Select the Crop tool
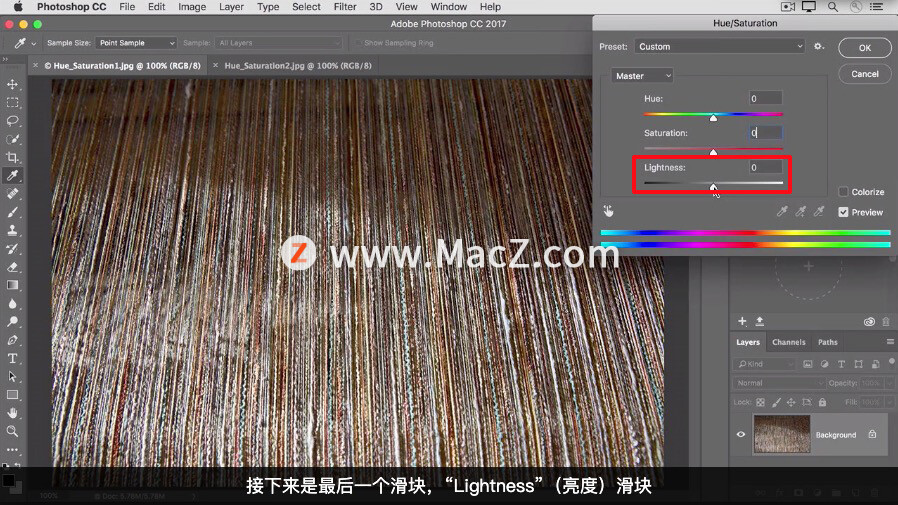This screenshot has width=898, height=505. pyautogui.click(x=12, y=157)
